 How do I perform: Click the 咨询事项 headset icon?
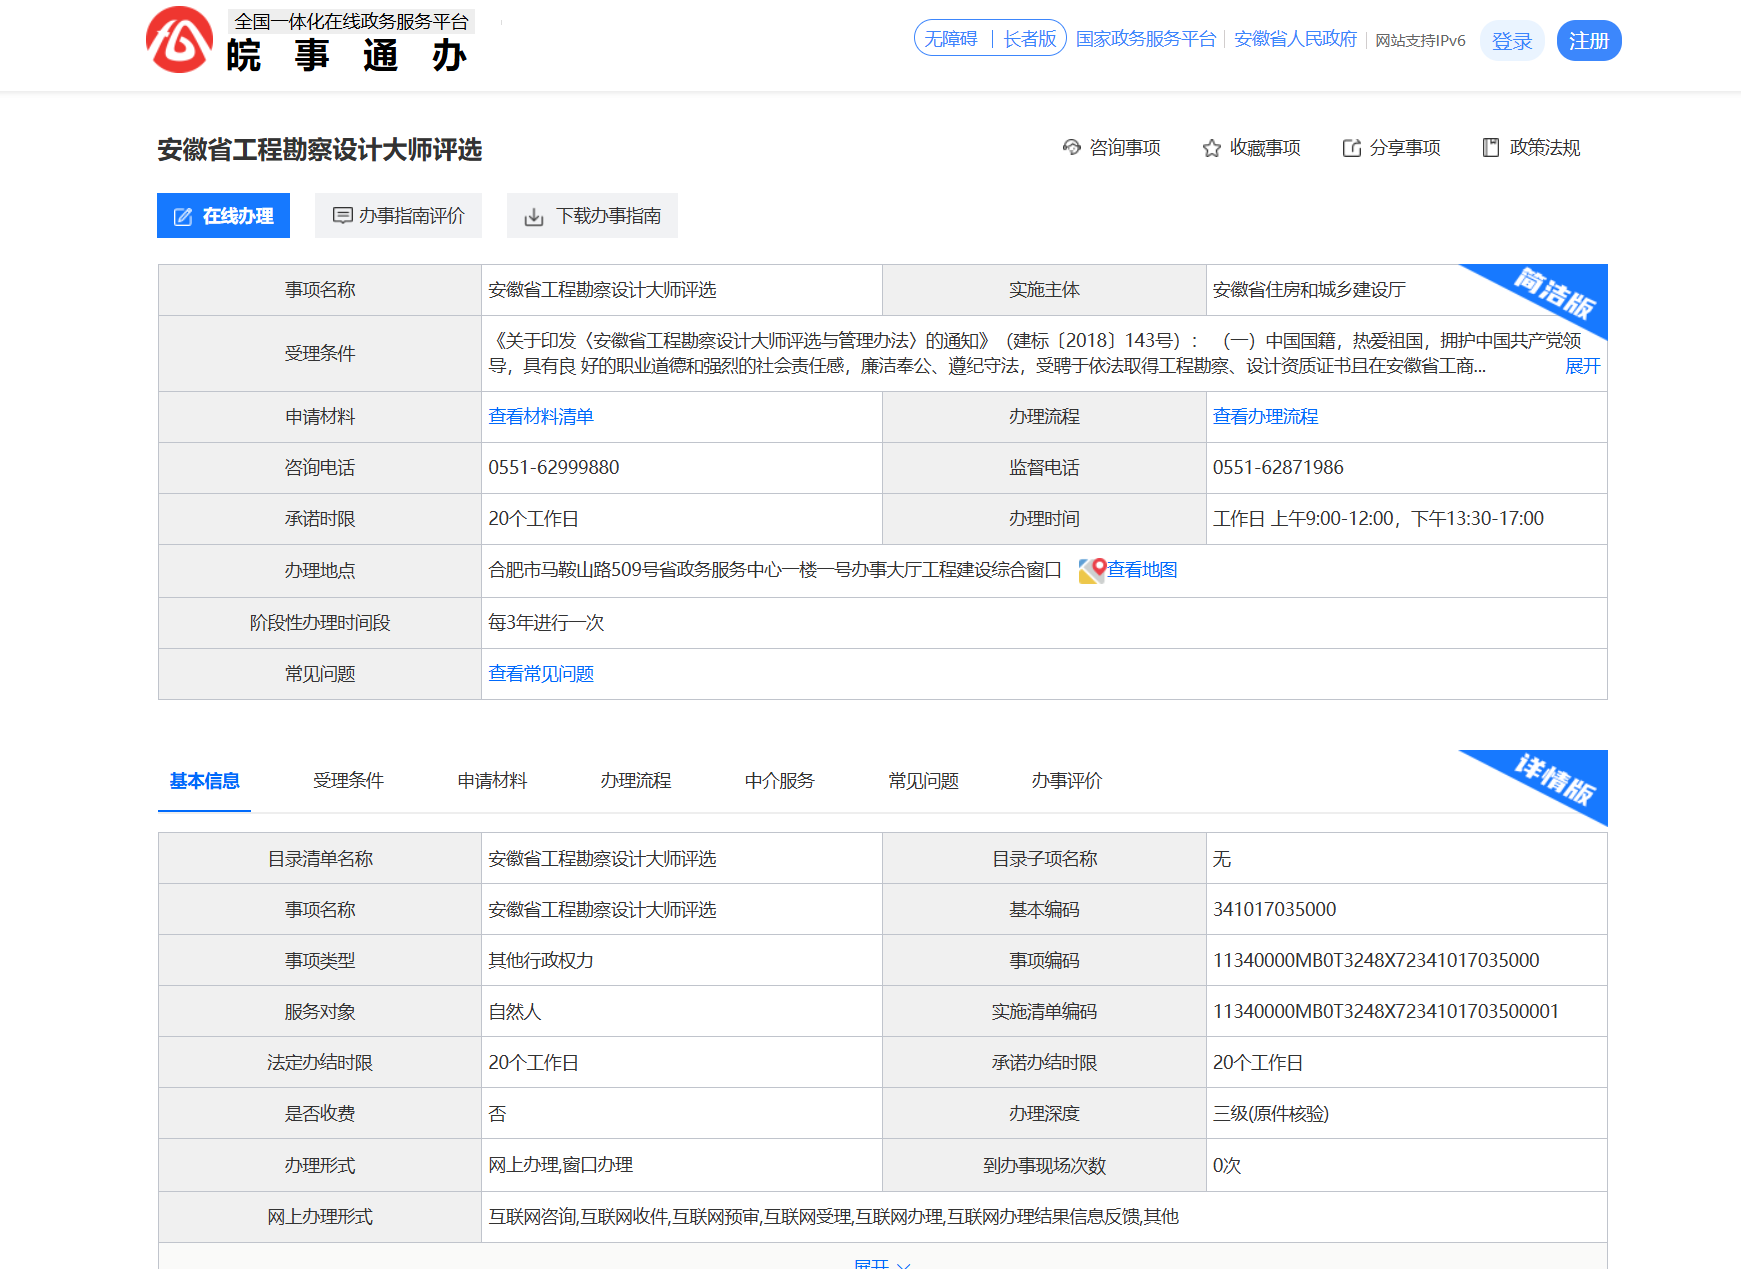point(1071,148)
